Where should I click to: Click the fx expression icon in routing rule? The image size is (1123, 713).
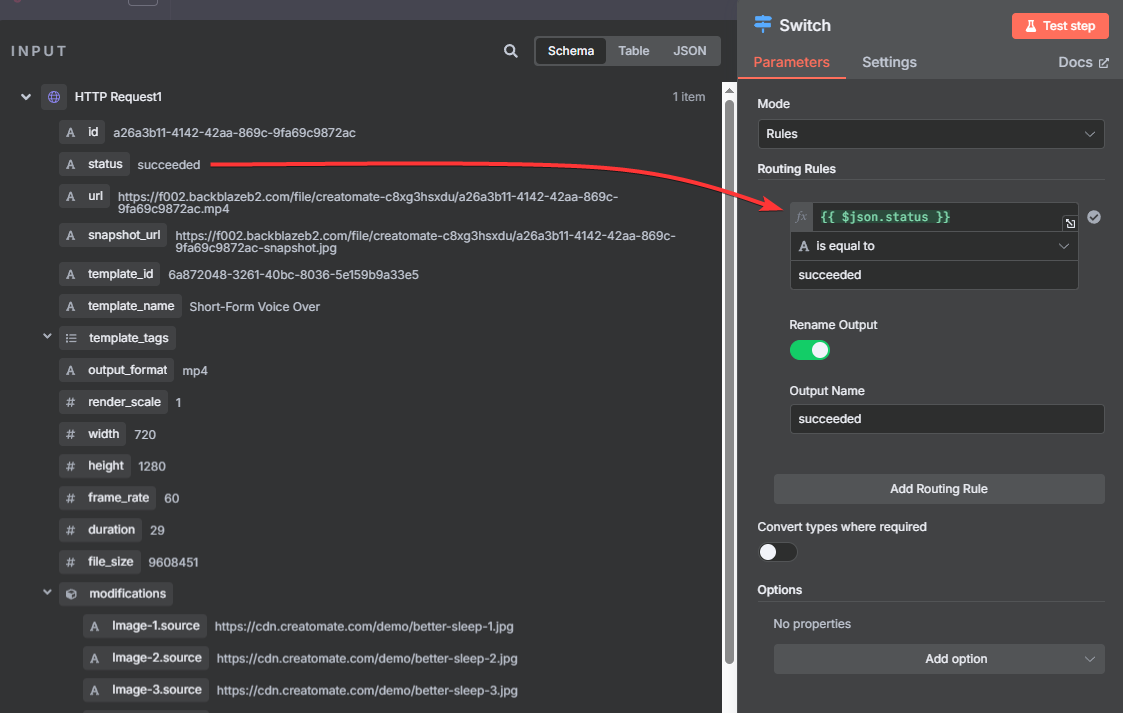pyautogui.click(x=801, y=217)
